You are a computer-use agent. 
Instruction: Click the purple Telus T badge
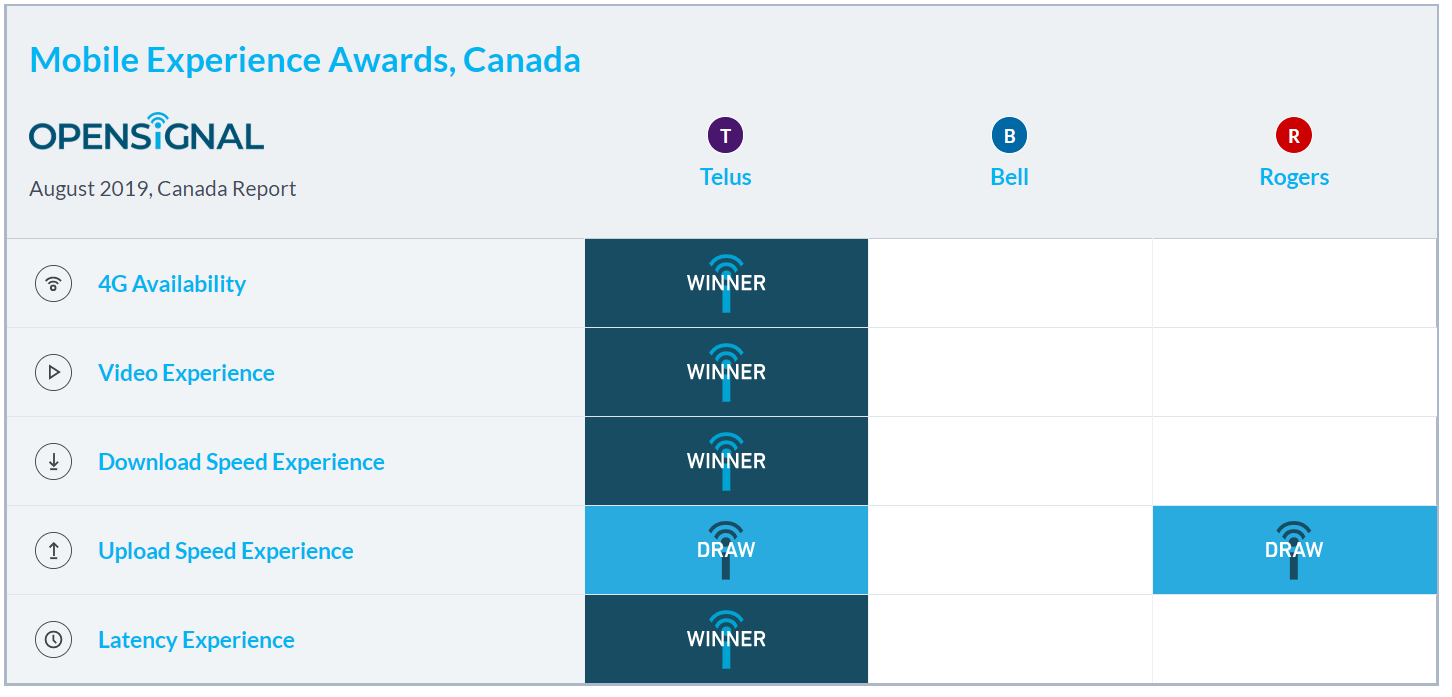tap(726, 136)
